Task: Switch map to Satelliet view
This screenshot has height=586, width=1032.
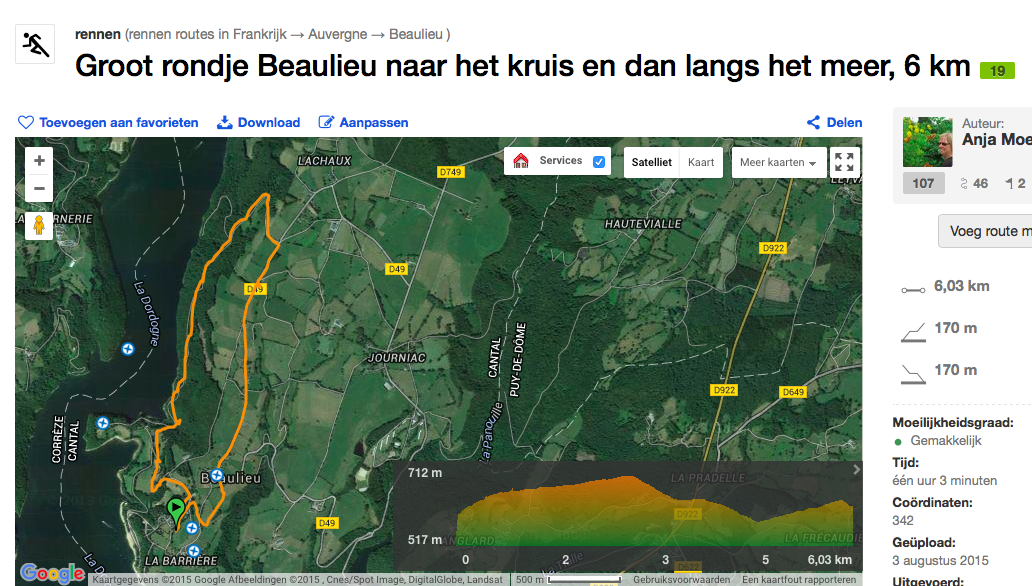Action: point(651,162)
